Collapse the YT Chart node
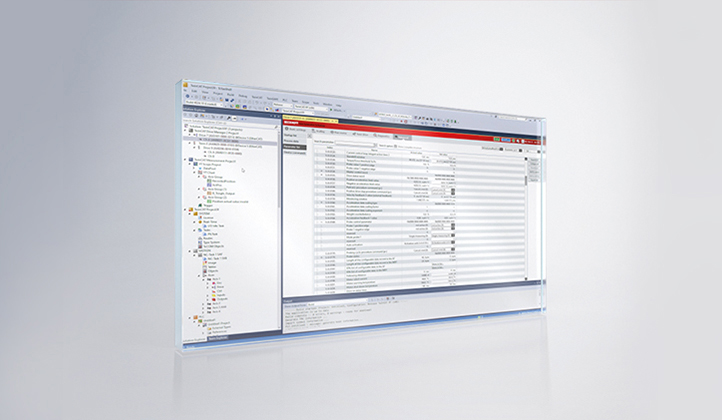 194,172
